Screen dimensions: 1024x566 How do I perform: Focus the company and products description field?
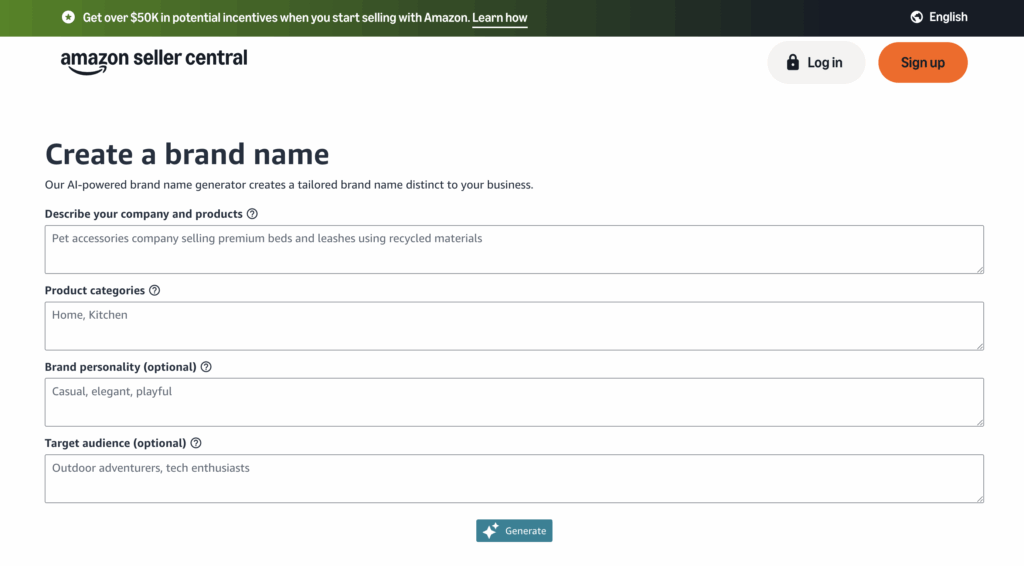(514, 249)
